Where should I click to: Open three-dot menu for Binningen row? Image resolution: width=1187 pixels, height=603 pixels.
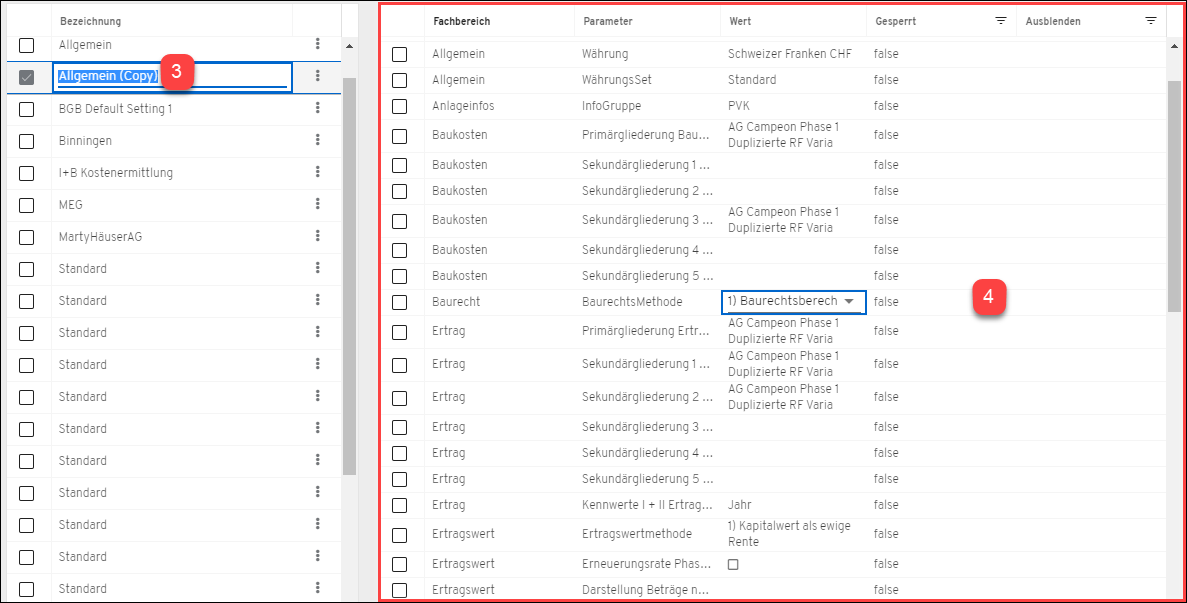318,140
